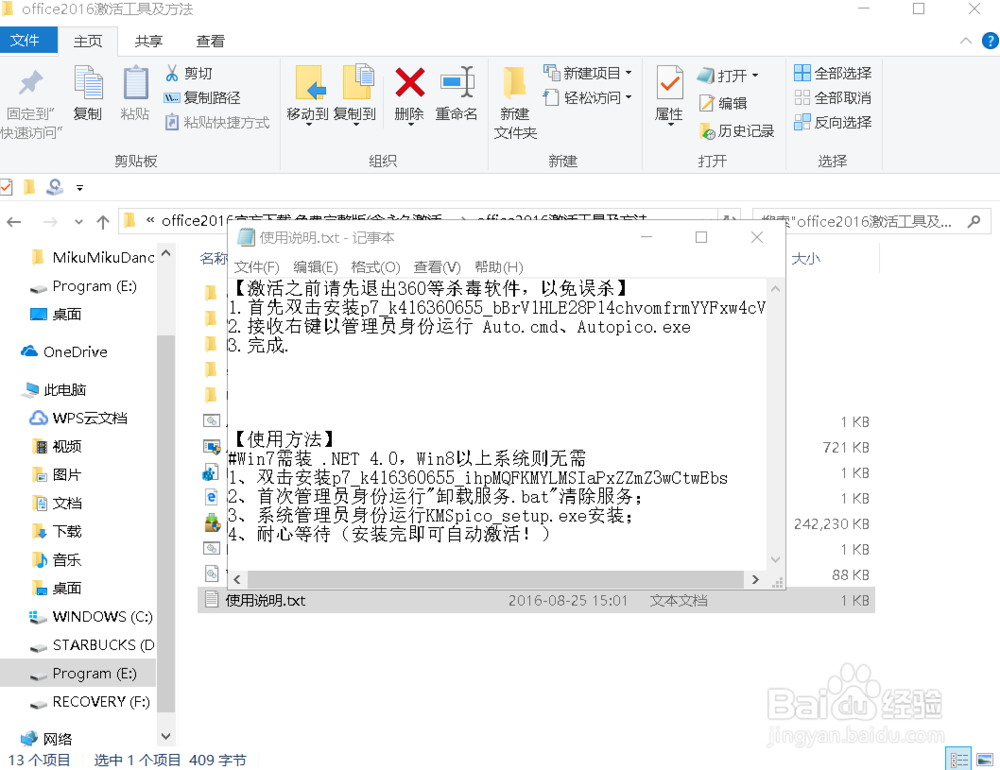Collapse the ribbon with the chevron
This screenshot has width=1000, height=770.
[x=966, y=41]
